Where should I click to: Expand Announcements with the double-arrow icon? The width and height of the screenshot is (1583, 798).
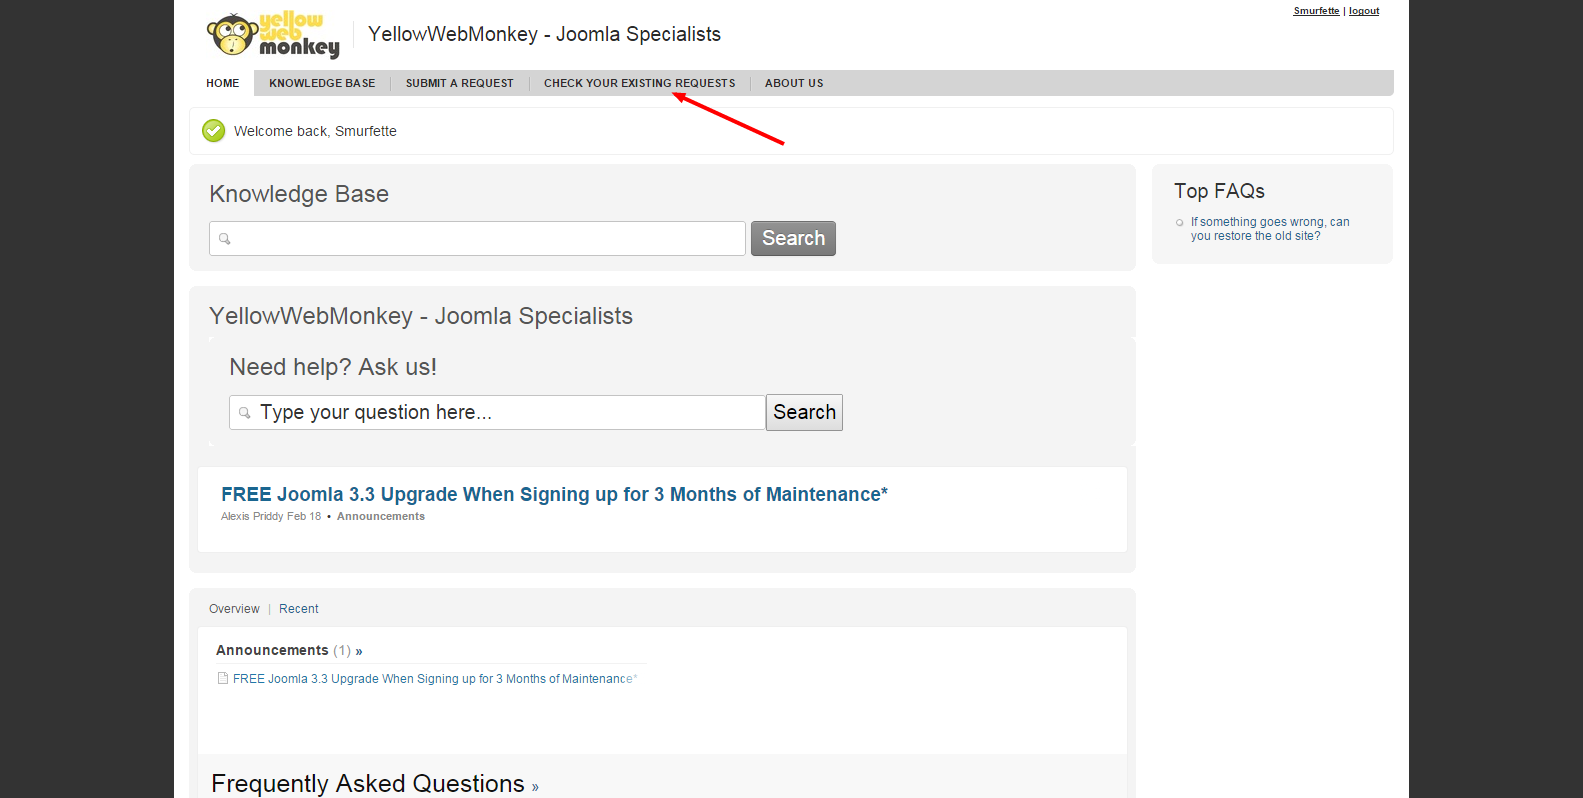click(359, 651)
